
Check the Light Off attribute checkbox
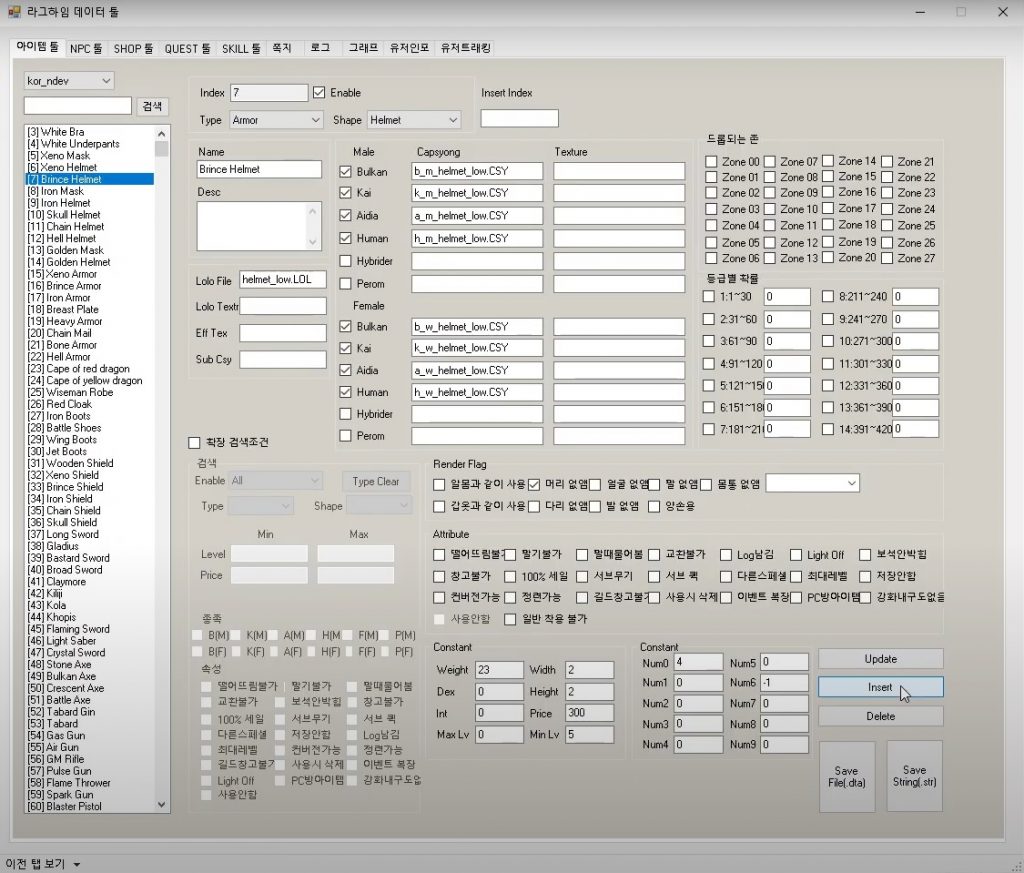coord(795,555)
